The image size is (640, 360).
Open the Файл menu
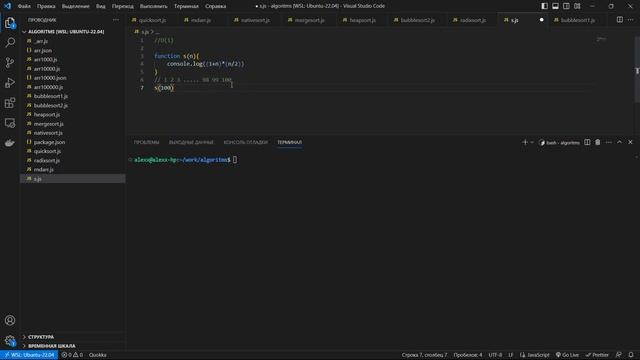(x=24, y=6)
